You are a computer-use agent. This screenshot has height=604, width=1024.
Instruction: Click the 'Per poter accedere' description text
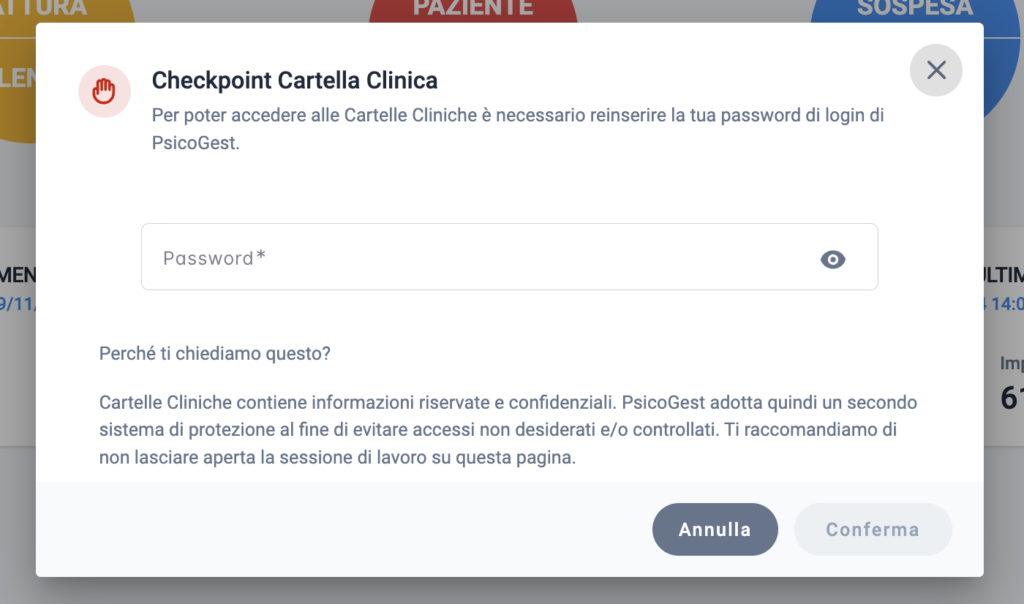click(x=518, y=129)
